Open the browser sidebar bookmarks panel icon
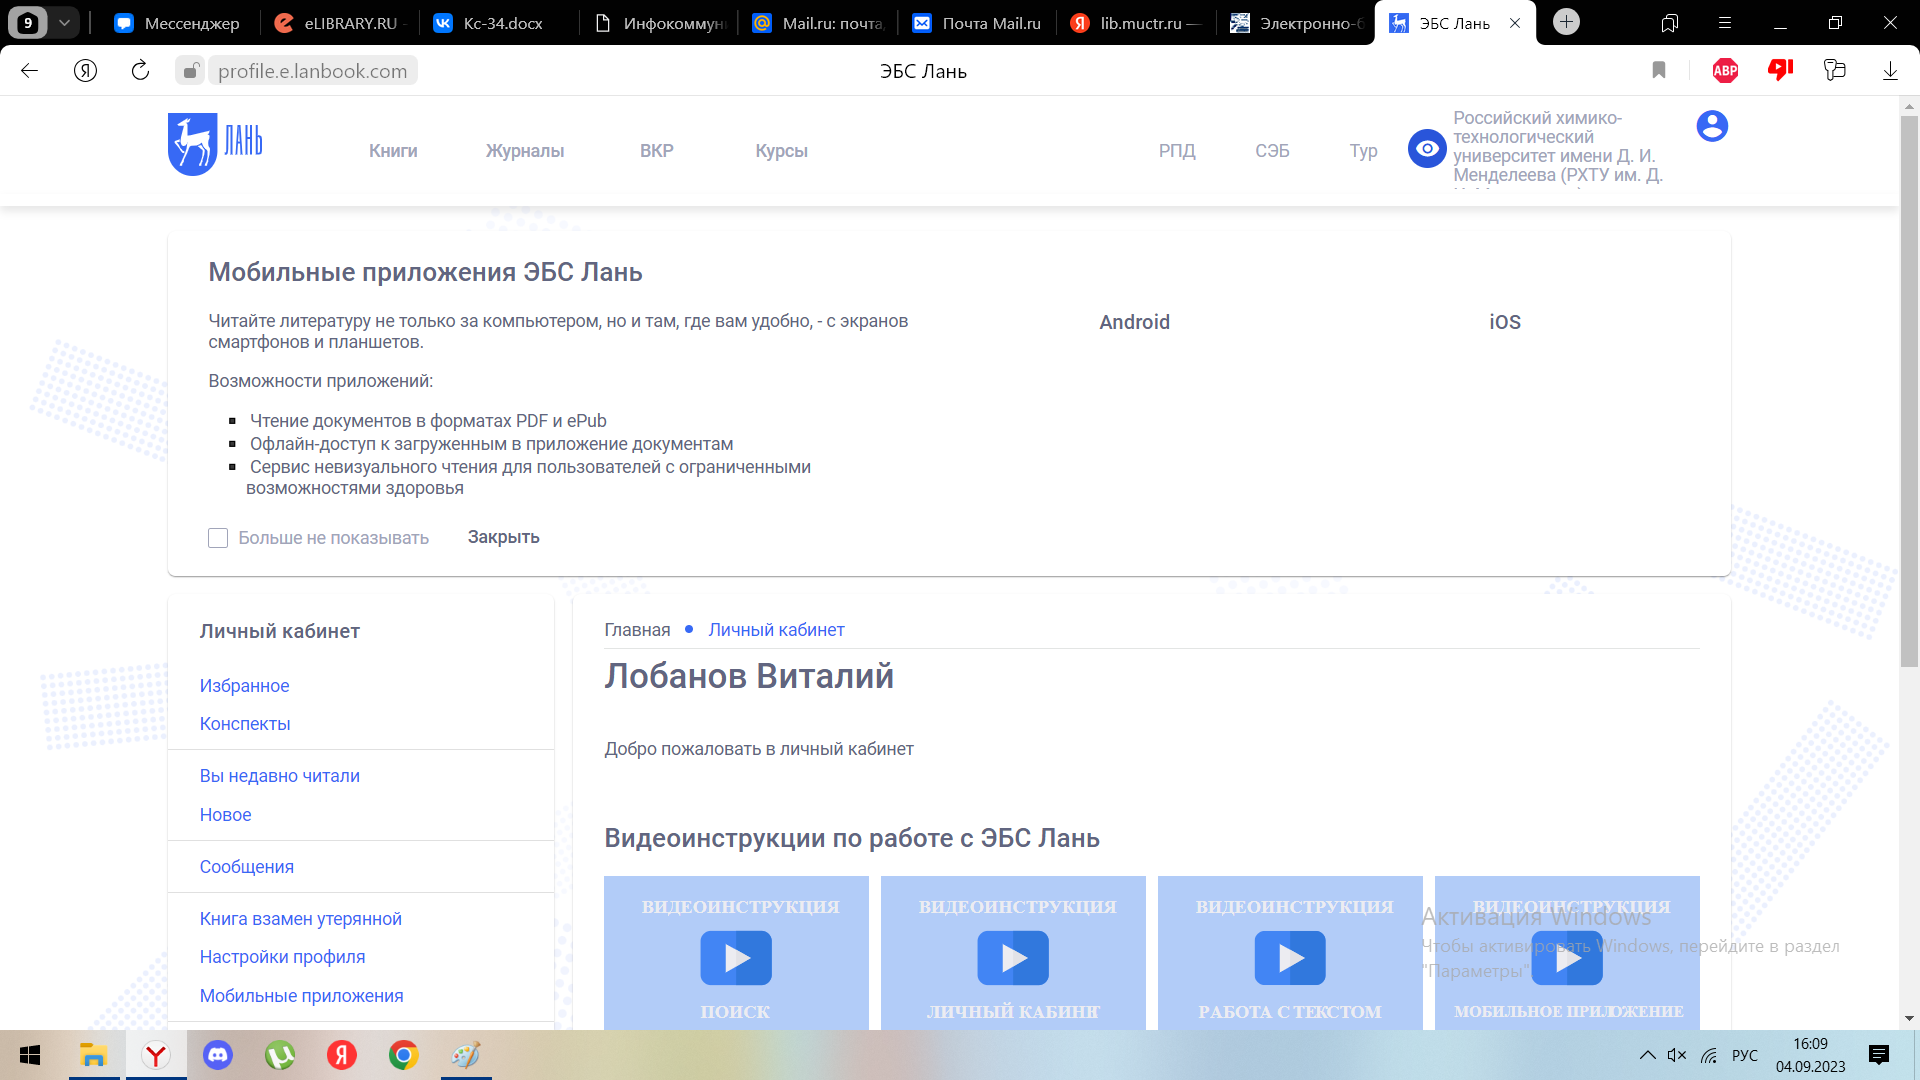This screenshot has width=1920, height=1080. (x=1669, y=22)
